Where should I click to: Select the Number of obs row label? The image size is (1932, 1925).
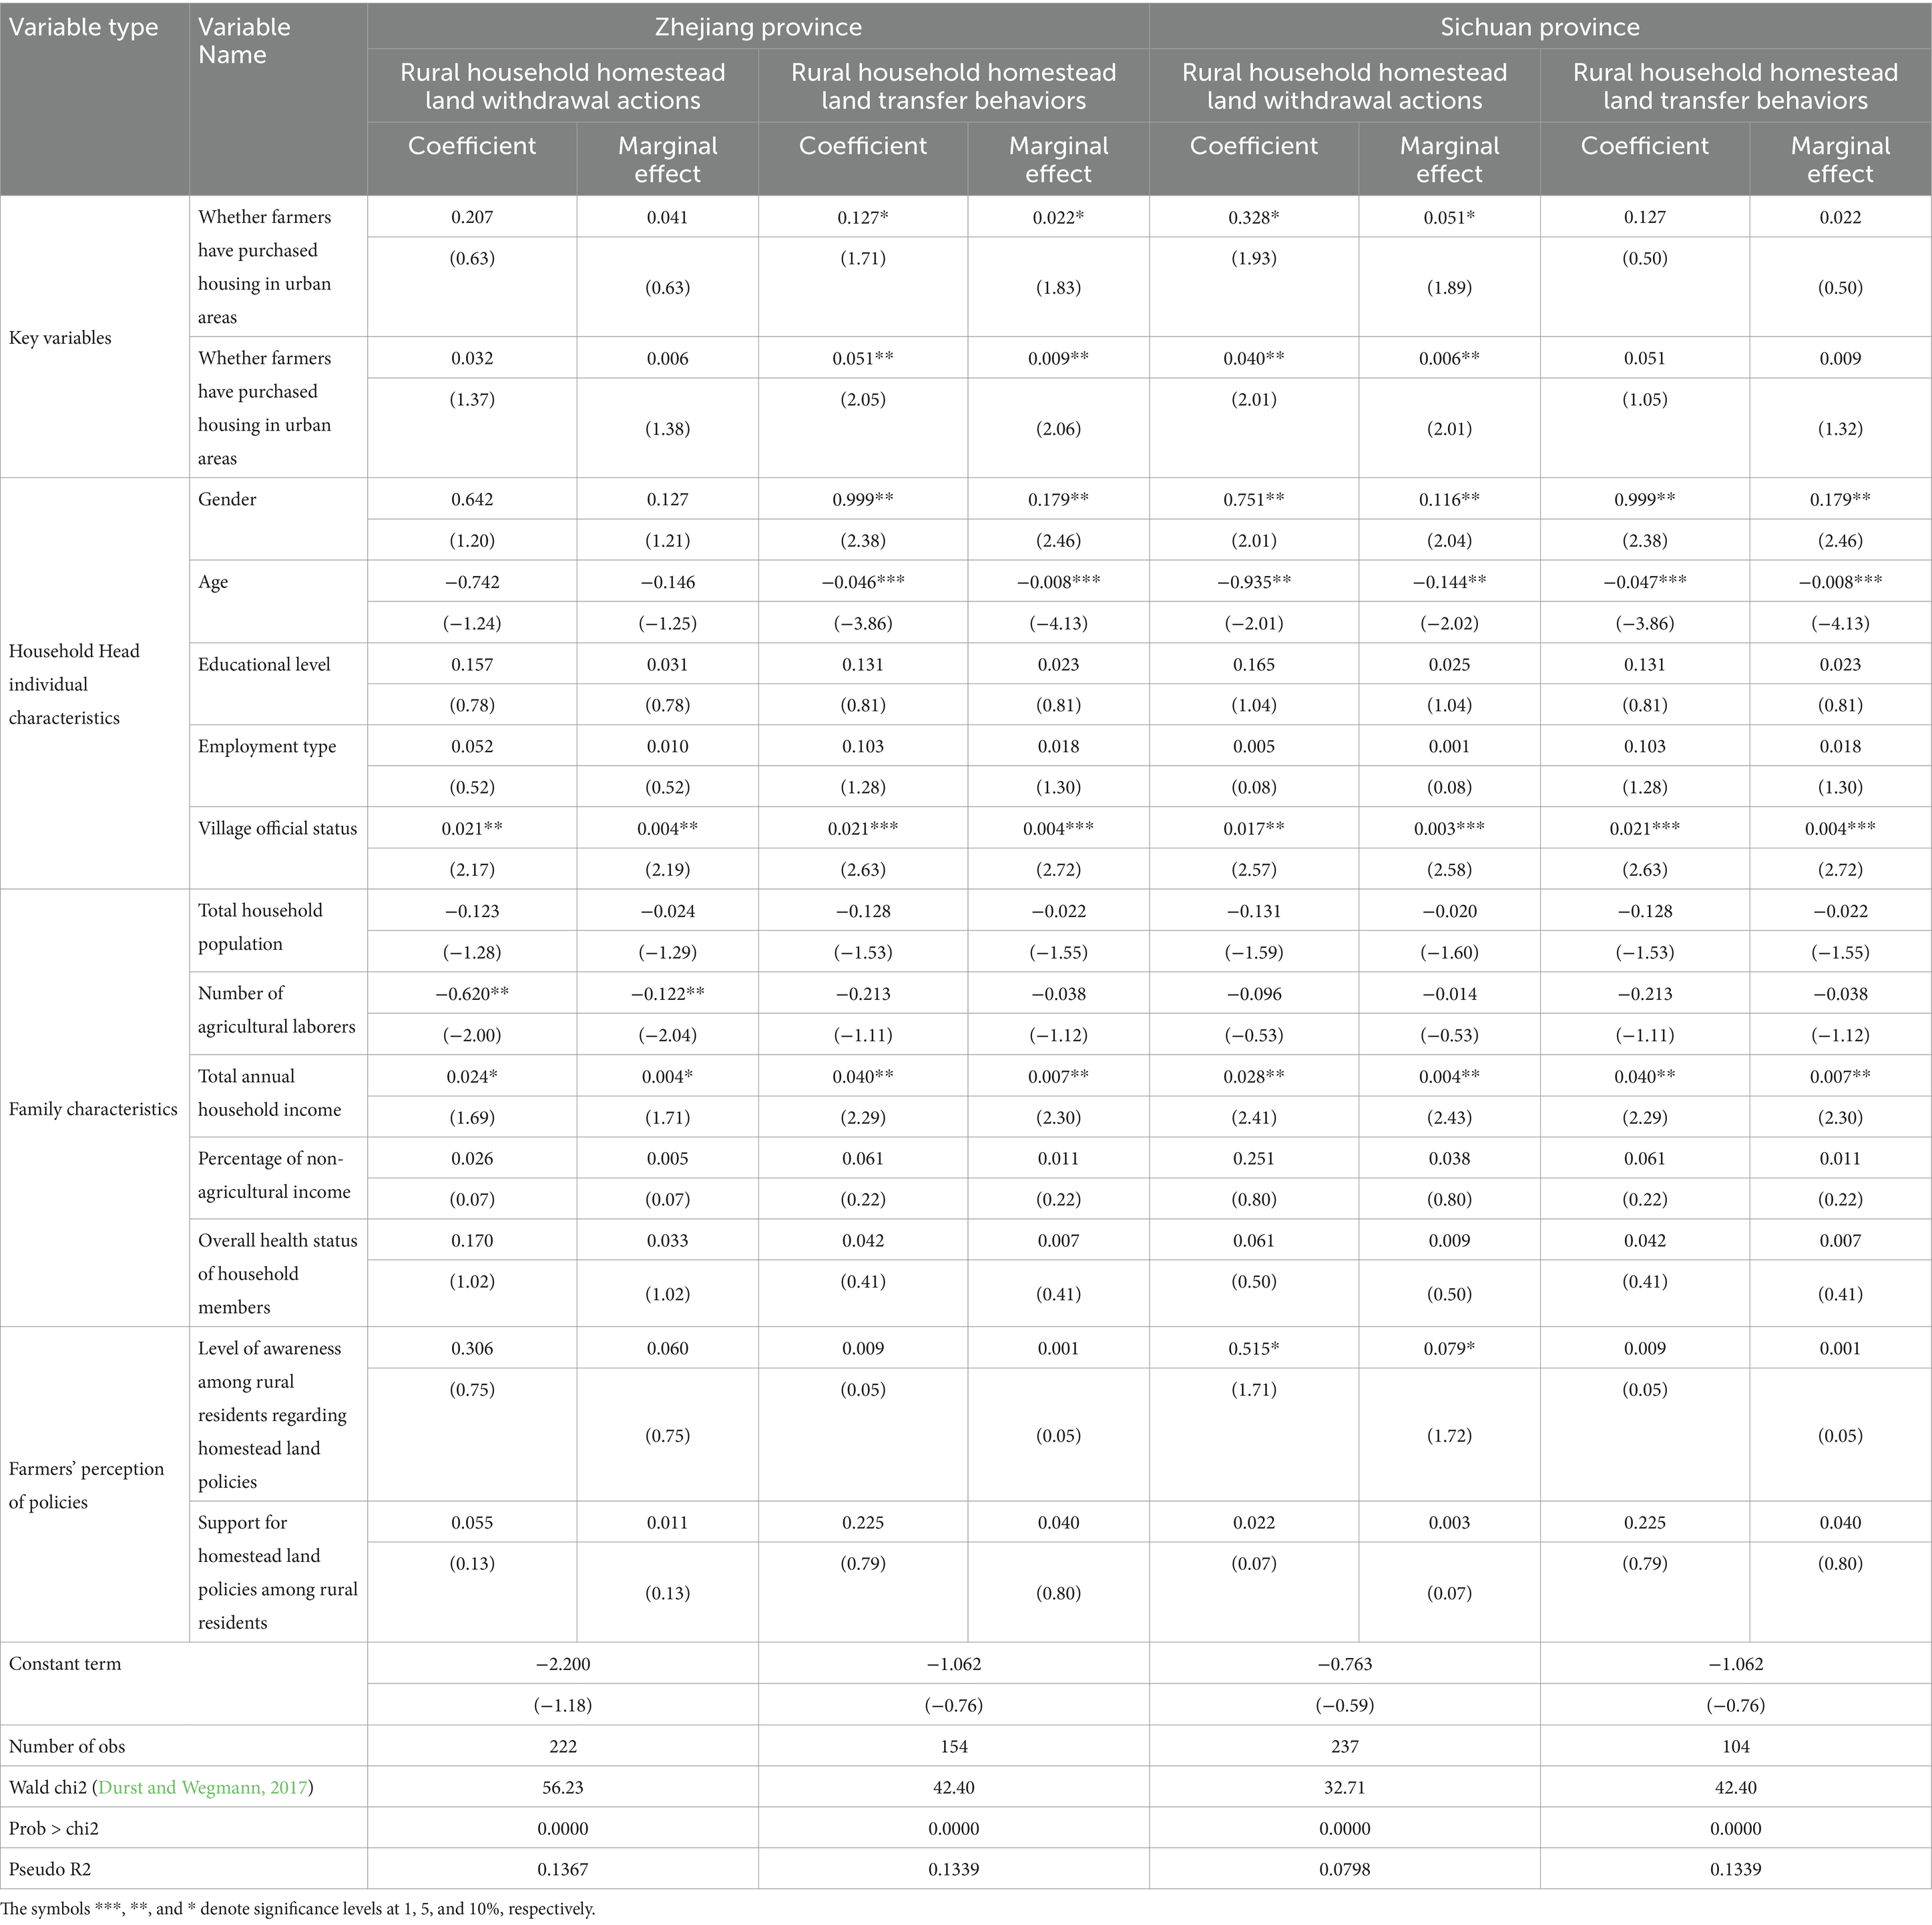pyautogui.click(x=68, y=1746)
